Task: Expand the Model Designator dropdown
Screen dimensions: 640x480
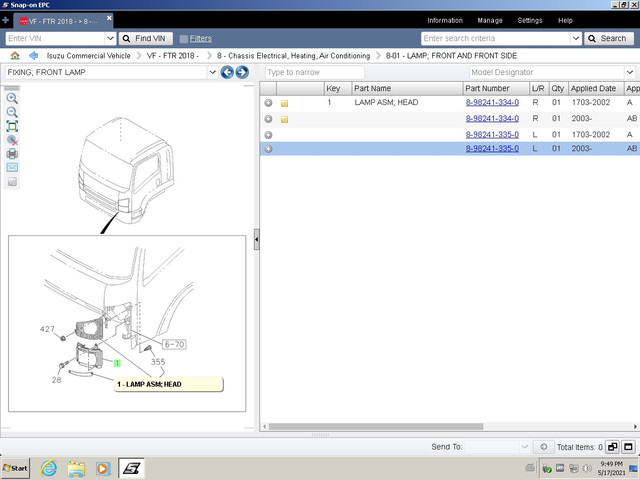Action: pyautogui.click(x=630, y=72)
